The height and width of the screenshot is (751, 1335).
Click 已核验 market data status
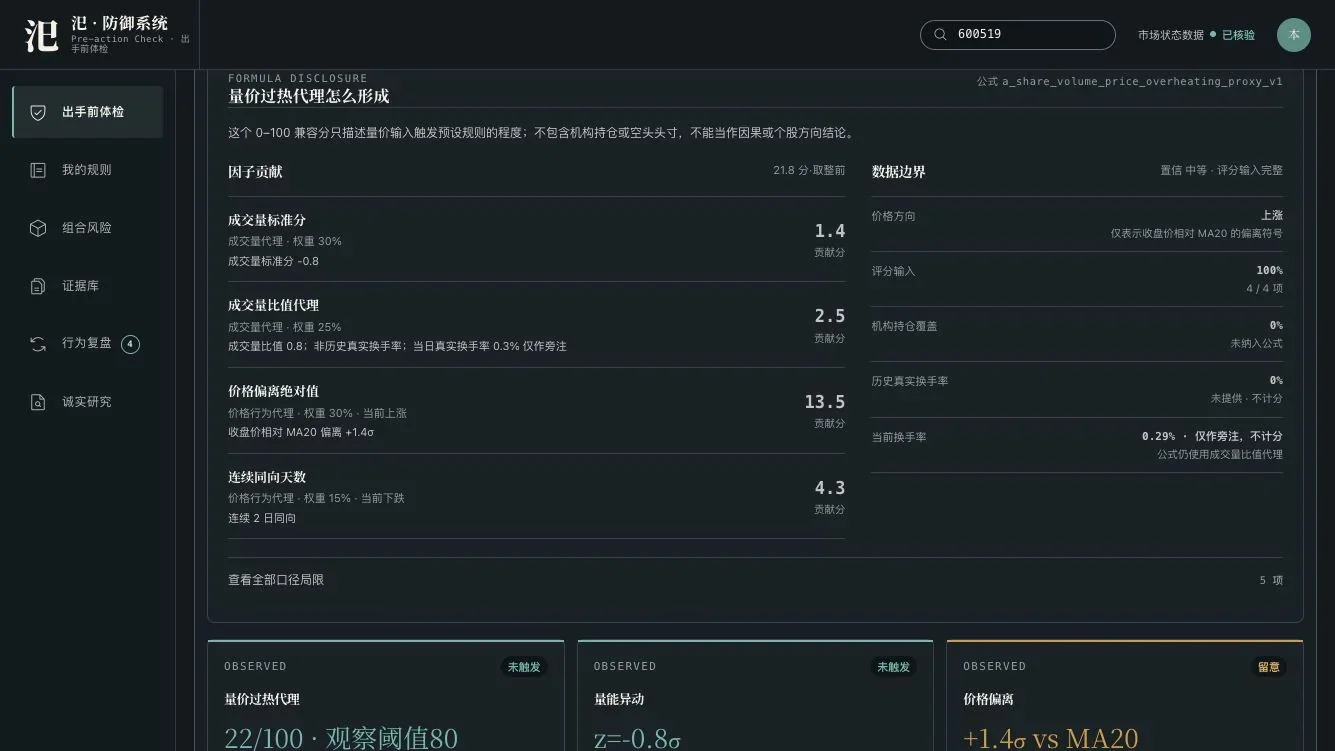coord(1238,35)
